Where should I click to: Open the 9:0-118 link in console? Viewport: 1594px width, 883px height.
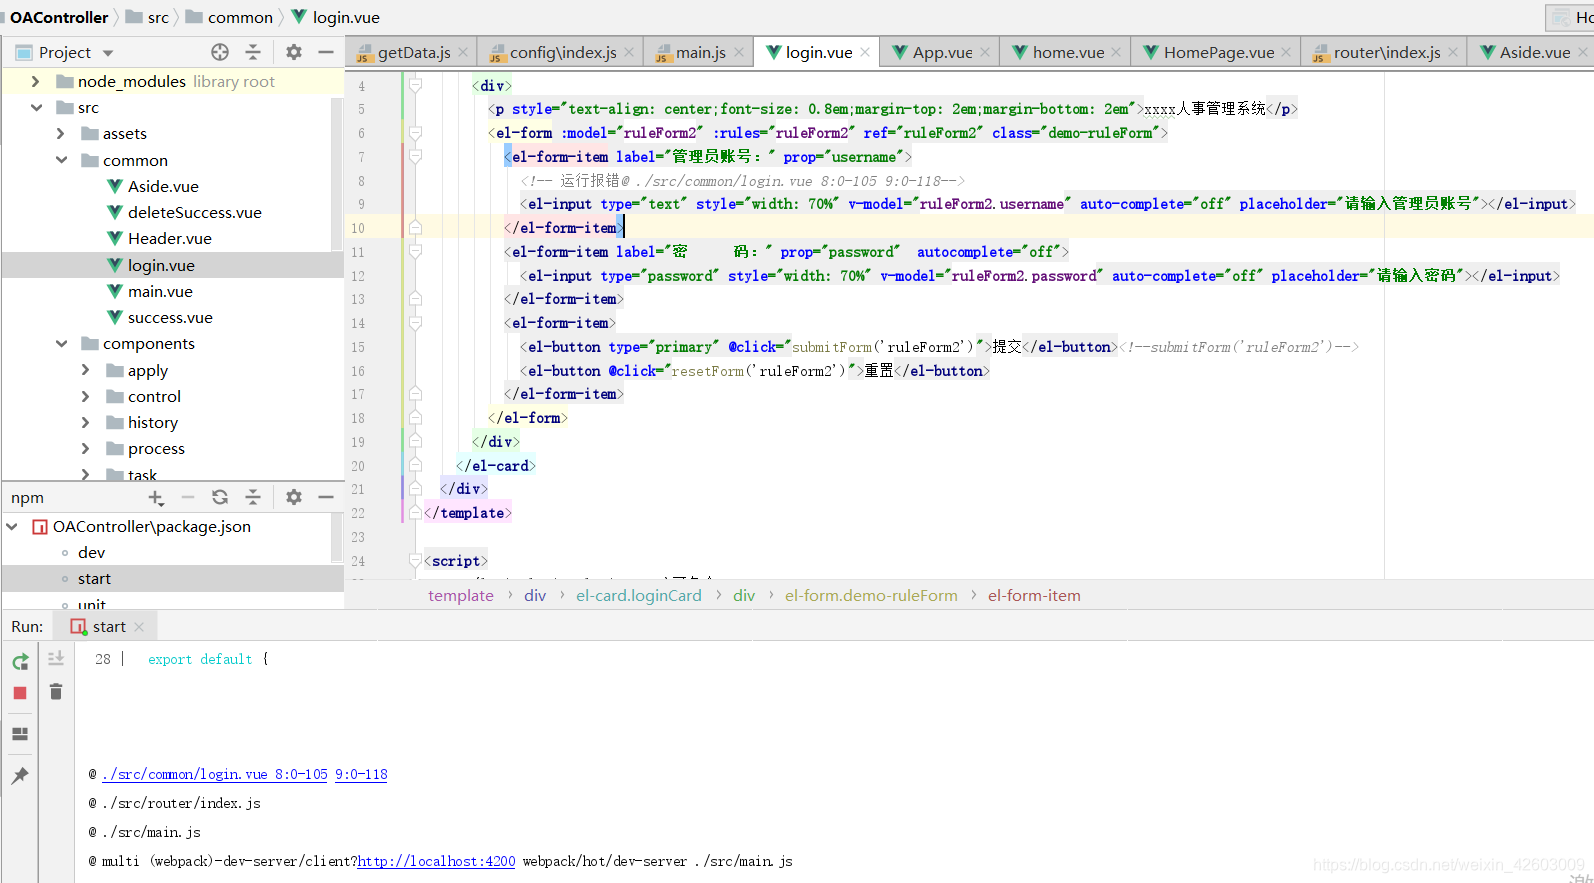click(361, 774)
